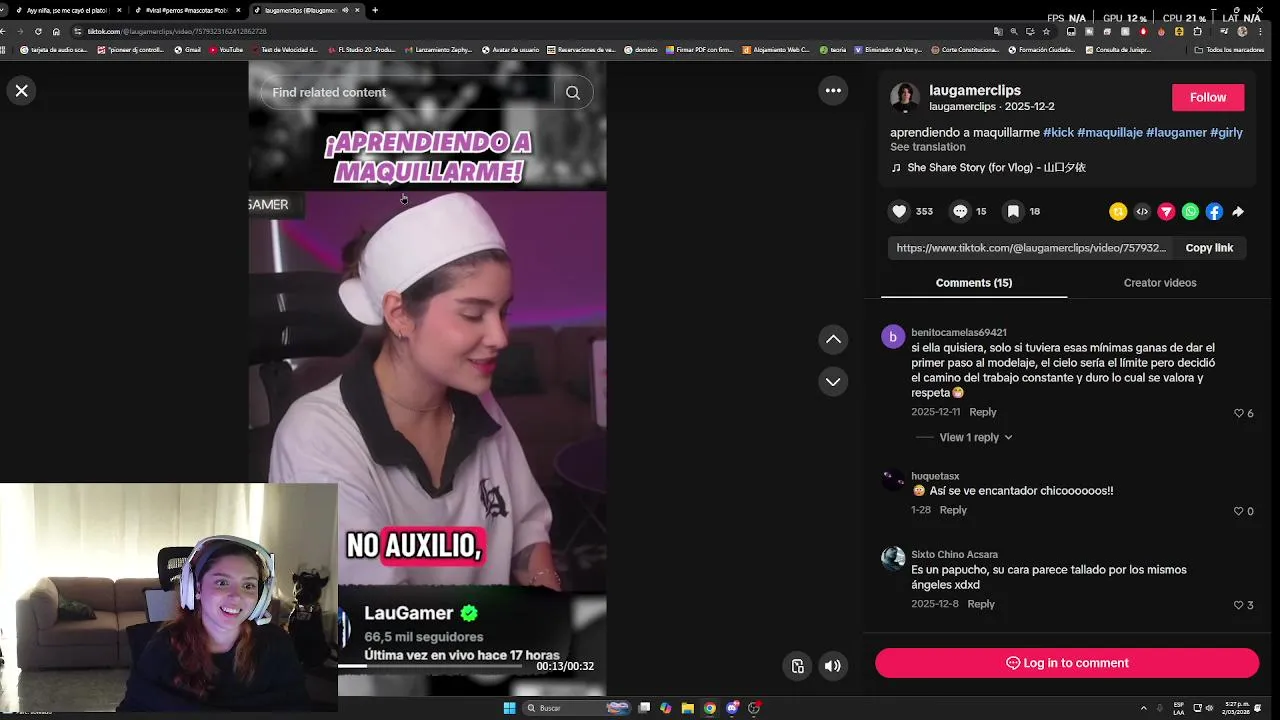The height and width of the screenshot is (720, 1280).
Task: Click the yellow repost icon
Action: pos(1118,211)
